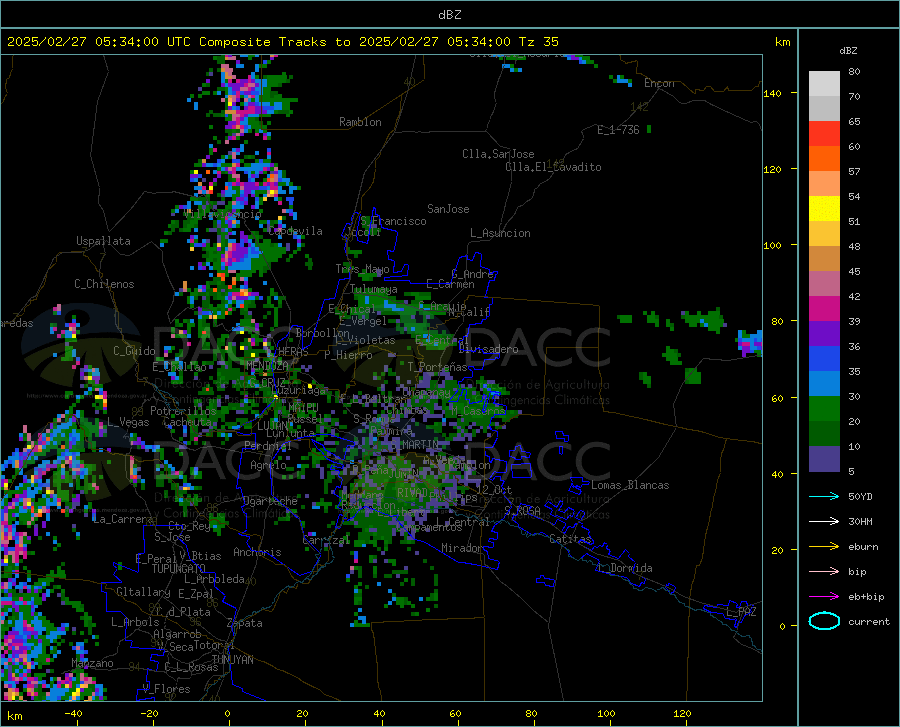Screen dimensions: 900x727
Task: Click the yellow eburn arrow in legend
Action: pos(824,546)
